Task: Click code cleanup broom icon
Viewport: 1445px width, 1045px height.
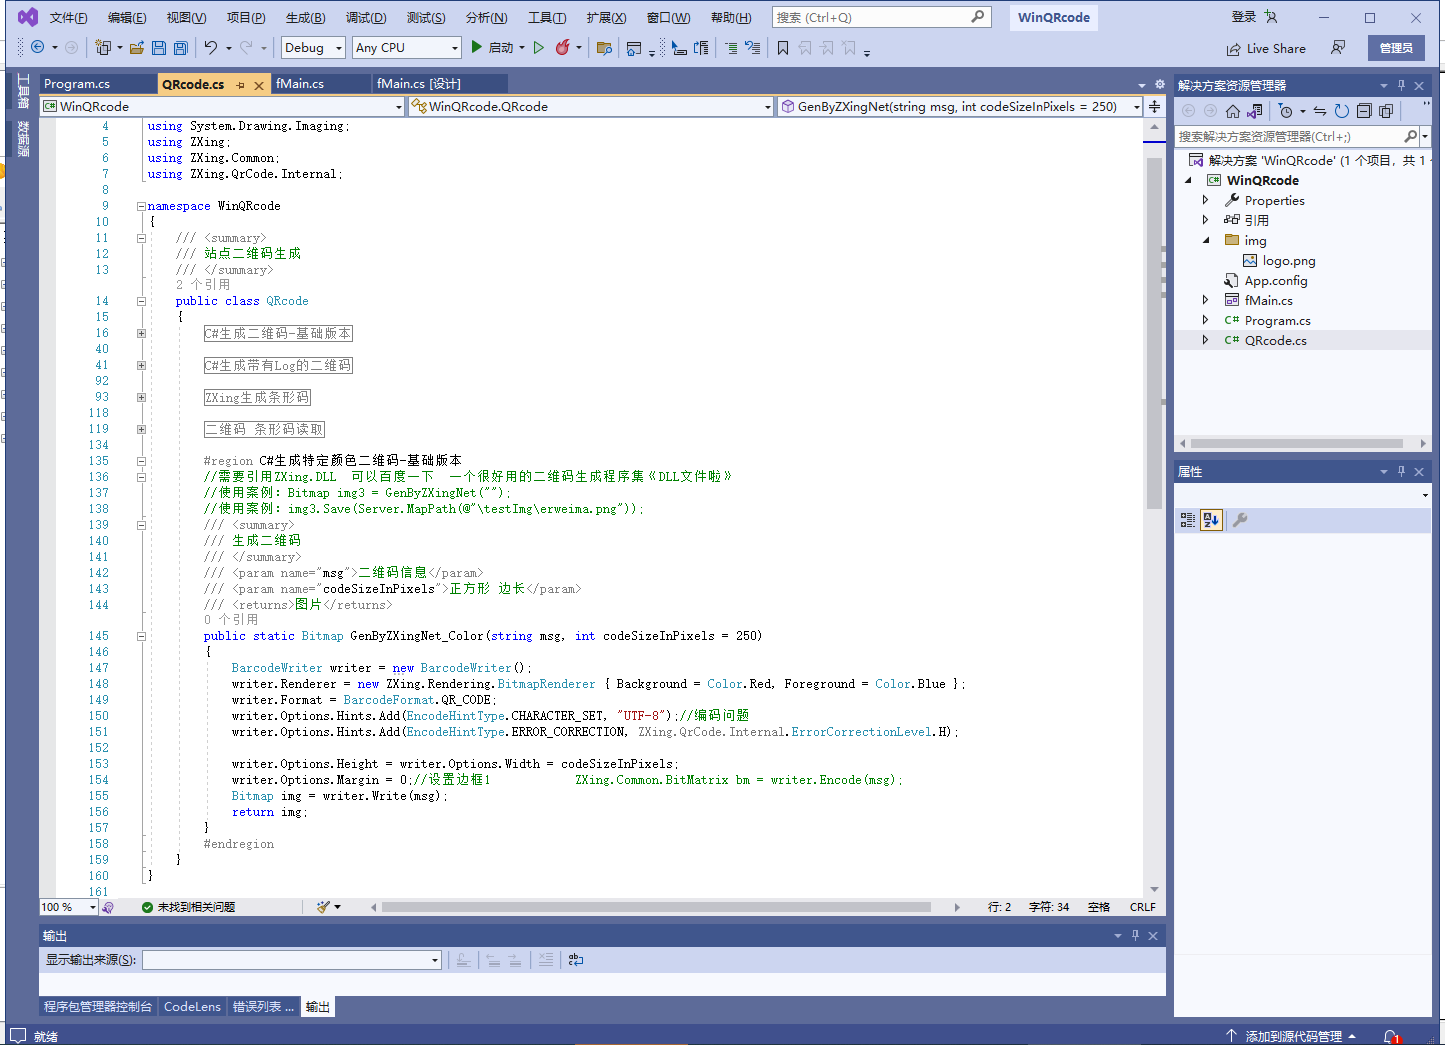Action: [x=323, y=907]
